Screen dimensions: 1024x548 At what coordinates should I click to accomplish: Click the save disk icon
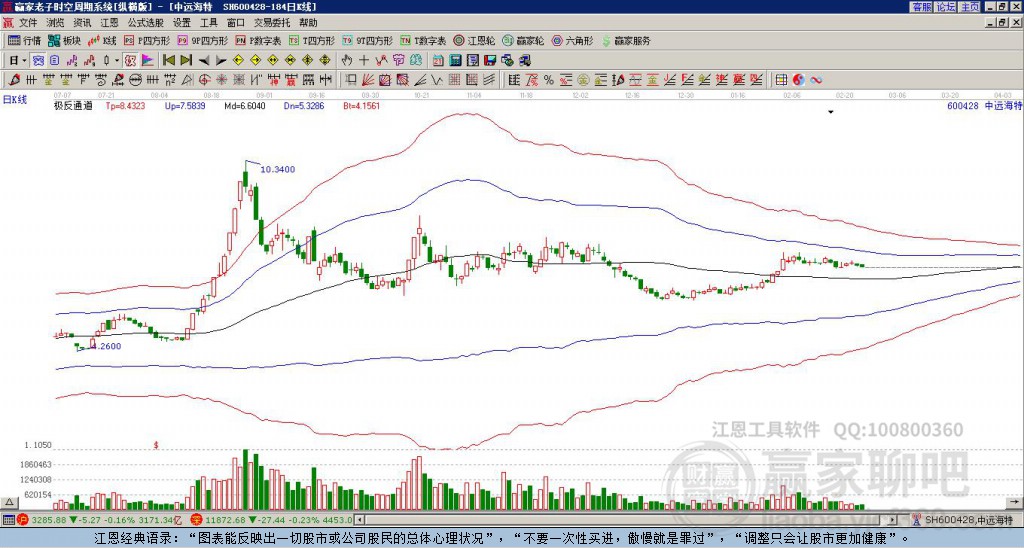click(x=490, y=60)
